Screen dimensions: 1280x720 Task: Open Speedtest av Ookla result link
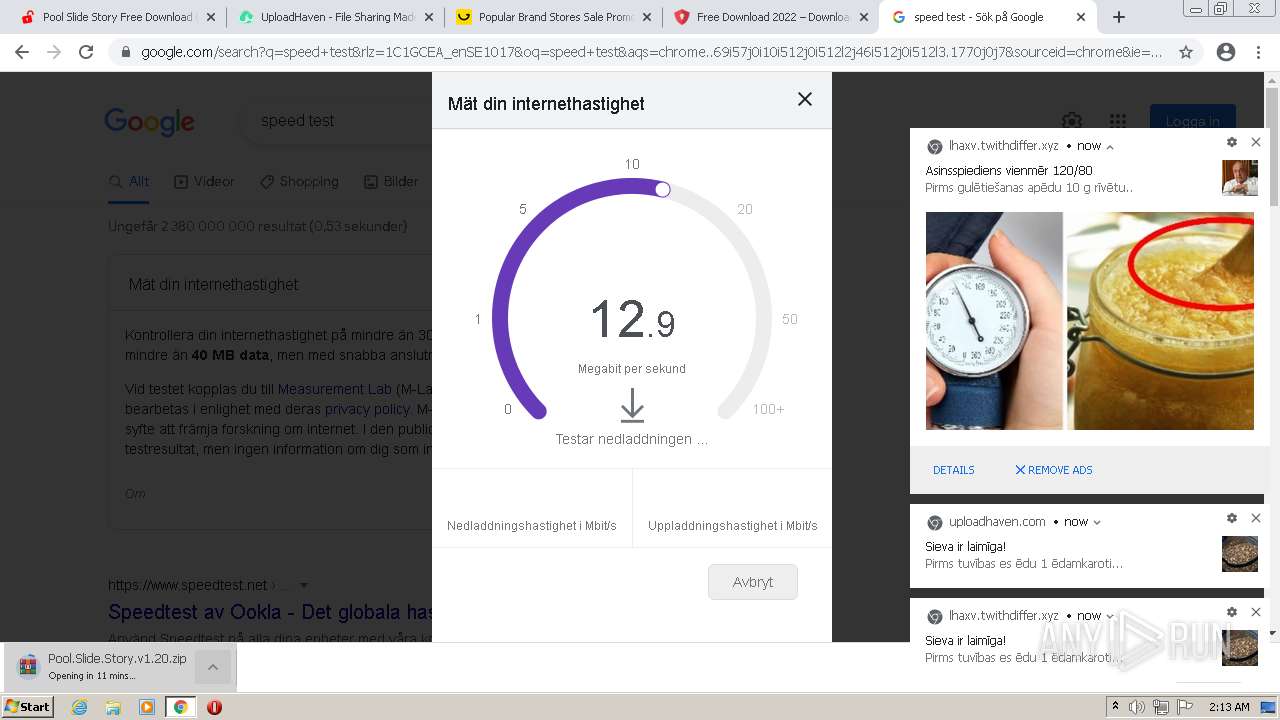click(270, 612)
